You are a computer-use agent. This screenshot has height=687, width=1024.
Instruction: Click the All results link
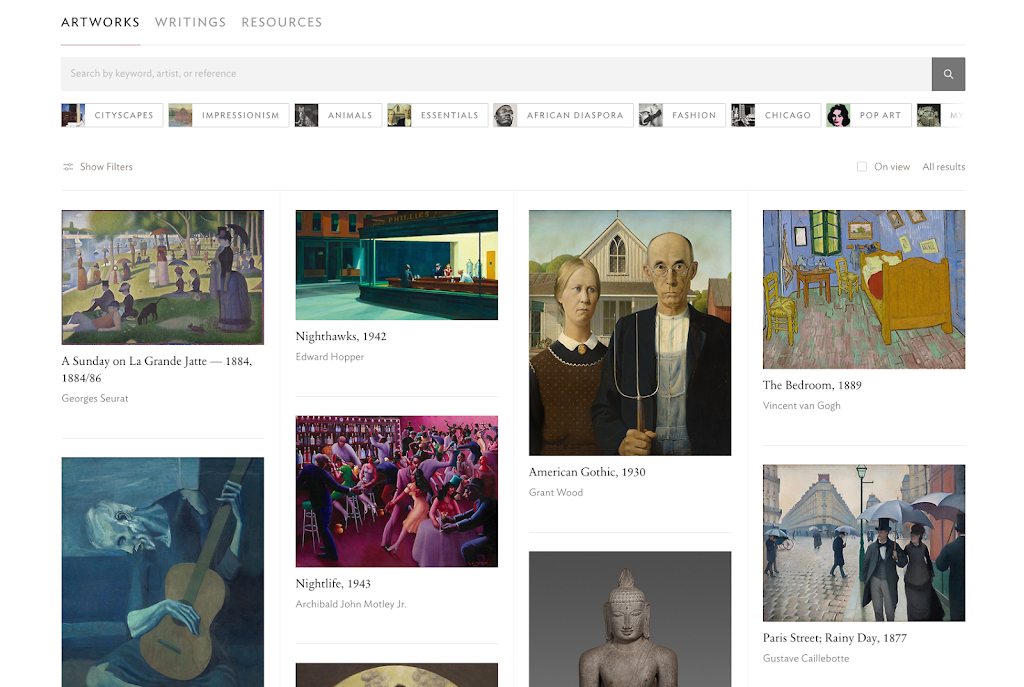tap(944, 167)
